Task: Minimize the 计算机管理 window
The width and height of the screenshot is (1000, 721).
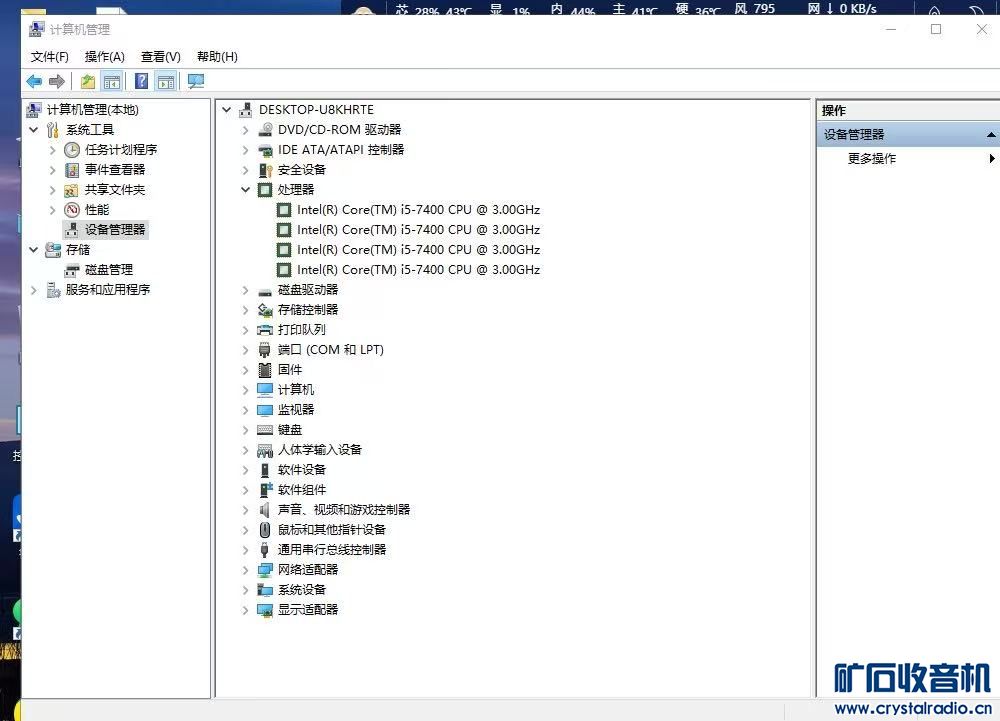Action: 891,29
